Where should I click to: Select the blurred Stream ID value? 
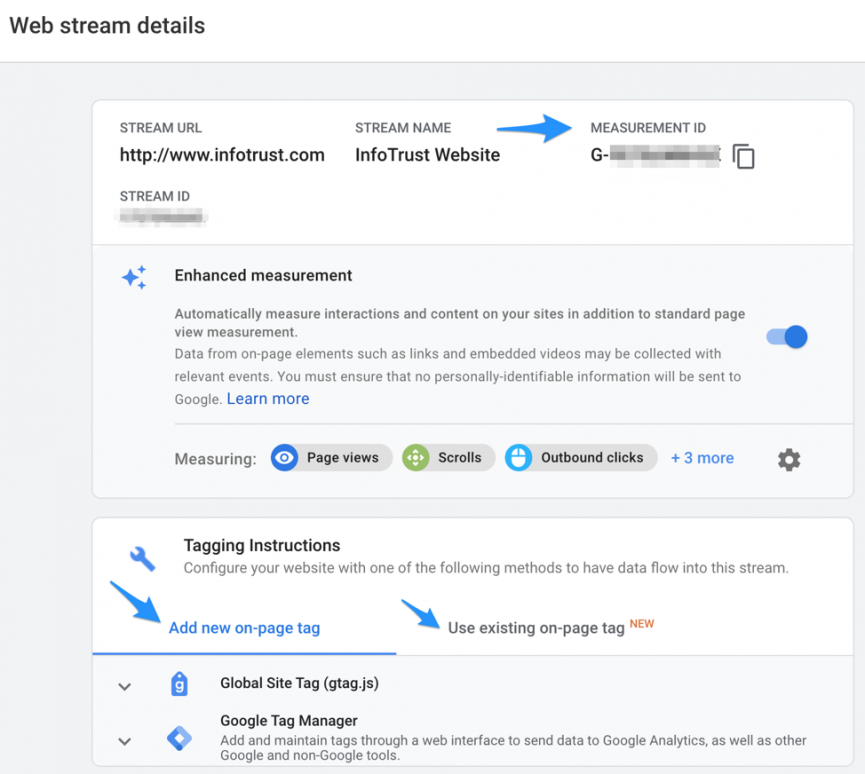click(x=163, y=214)
